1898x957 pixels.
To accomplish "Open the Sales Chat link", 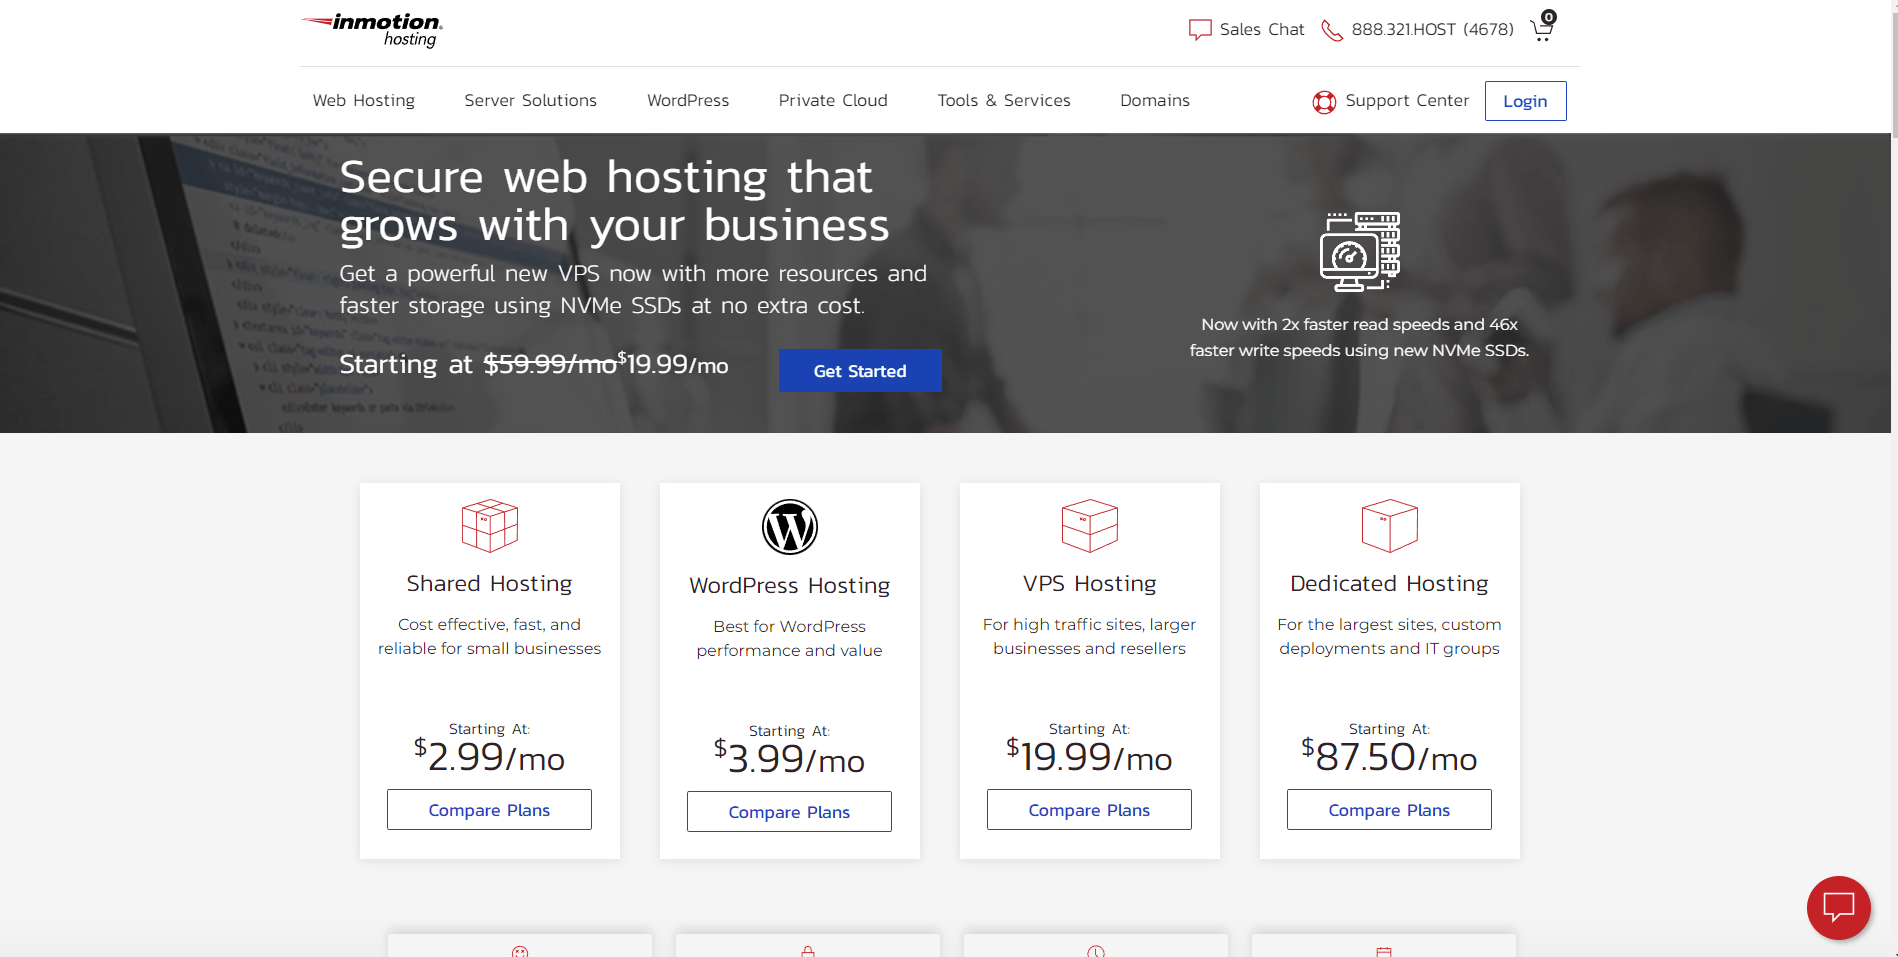I will coord(1262,30).
